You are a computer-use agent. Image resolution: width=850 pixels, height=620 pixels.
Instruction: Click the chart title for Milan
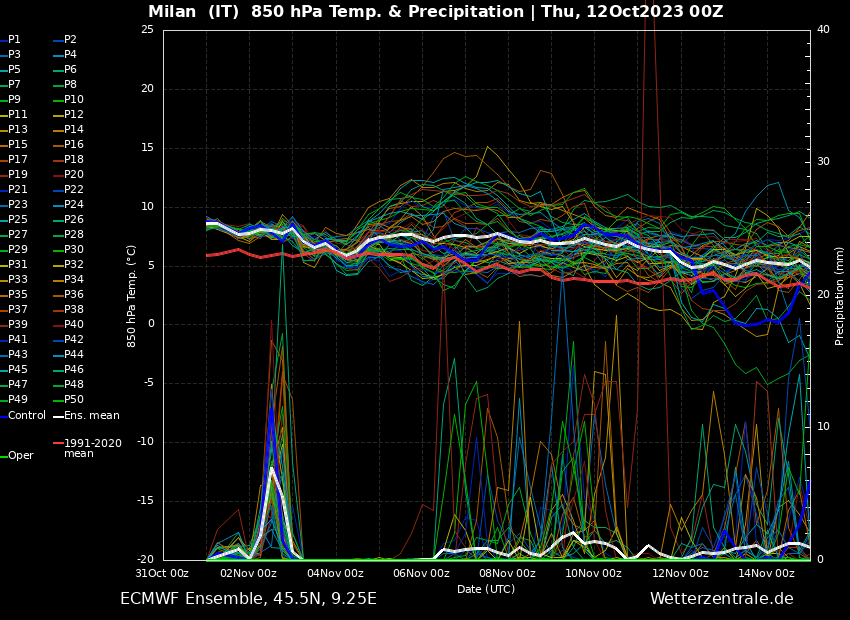pos(435,12)
